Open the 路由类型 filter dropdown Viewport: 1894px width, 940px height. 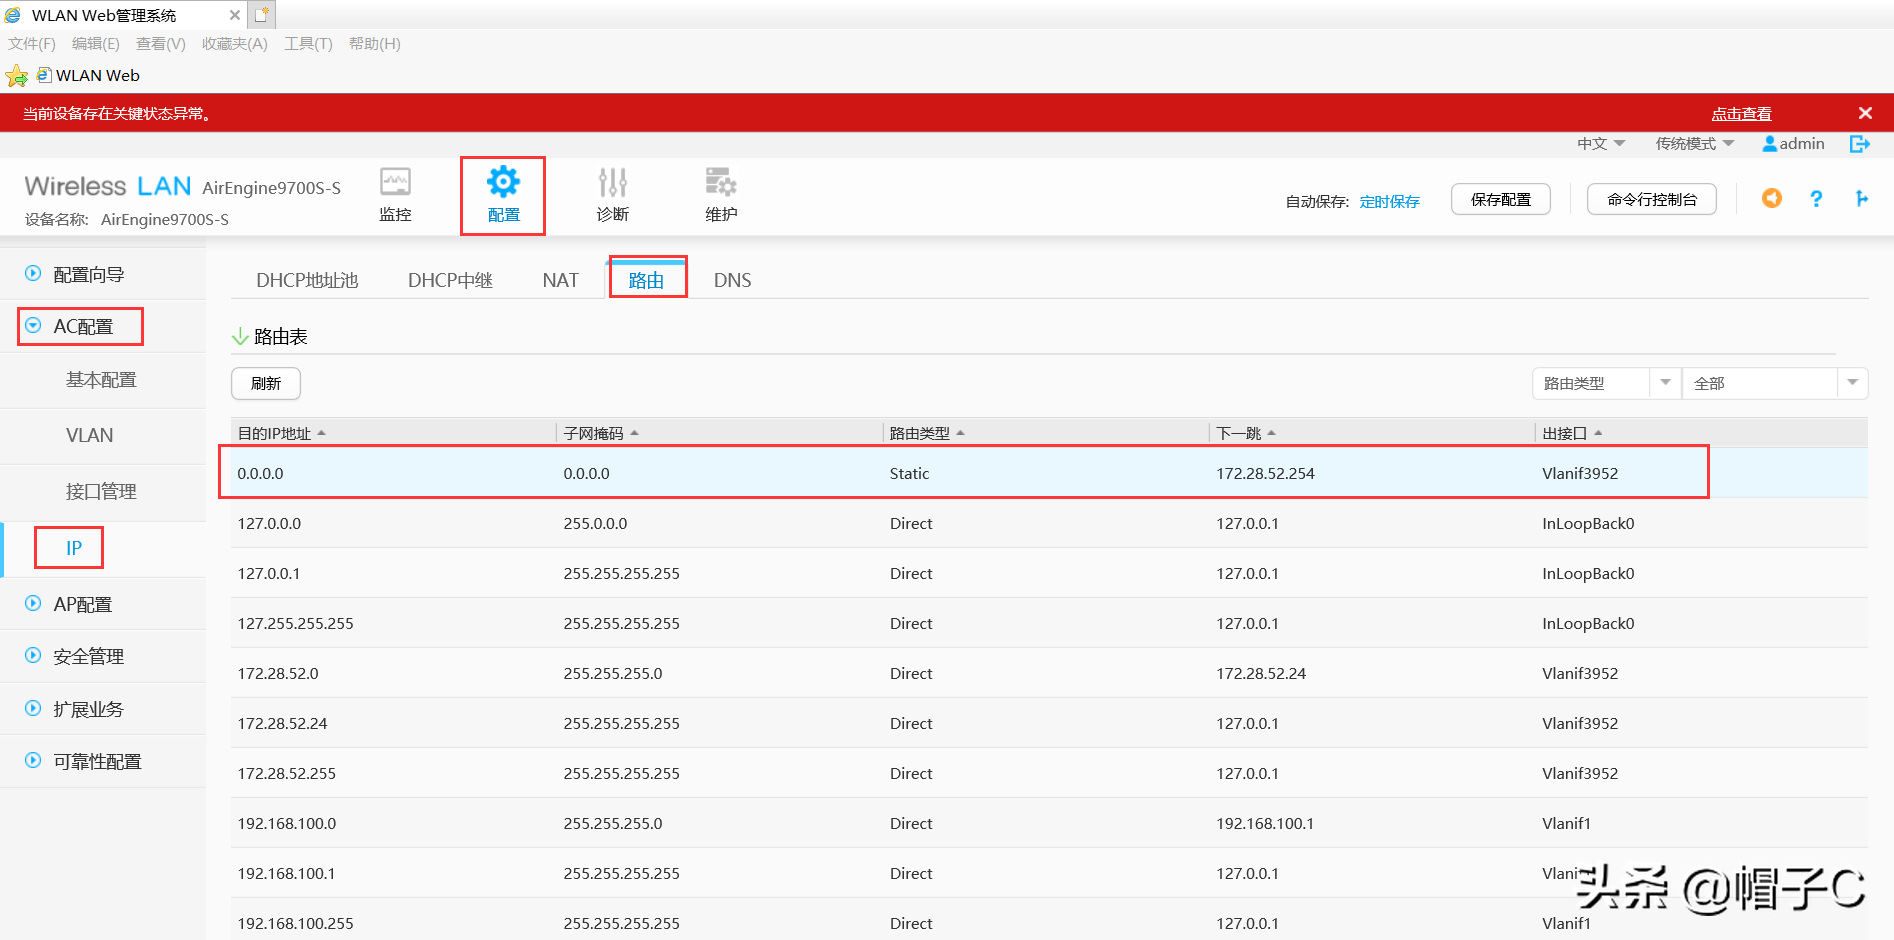tap(1606, 383)
